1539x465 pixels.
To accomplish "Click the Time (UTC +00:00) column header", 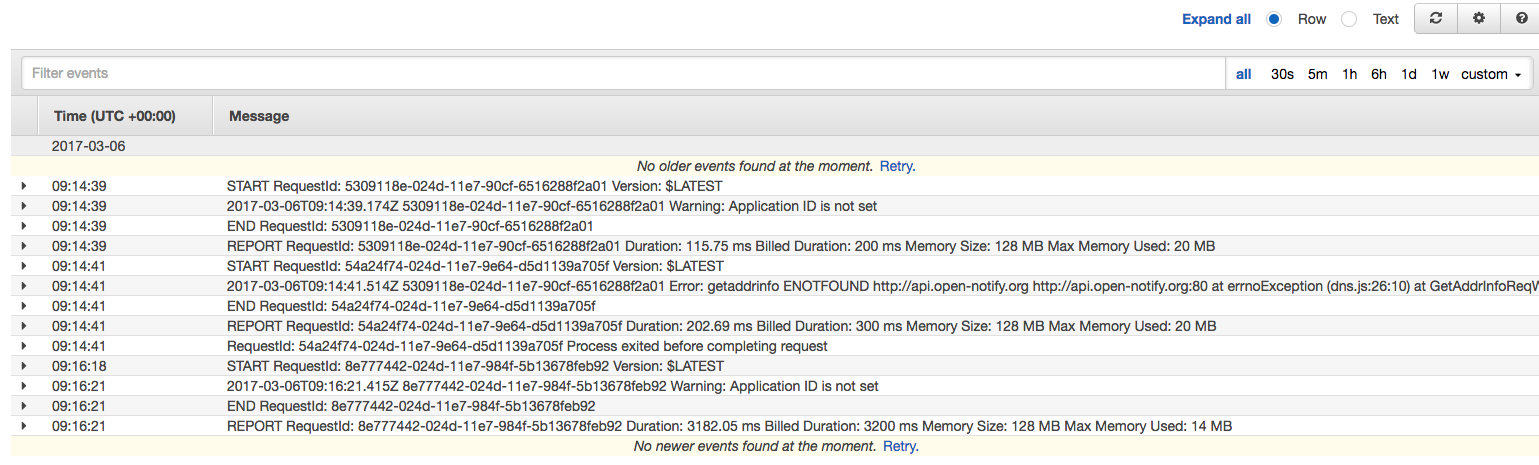I will [115, 116].
